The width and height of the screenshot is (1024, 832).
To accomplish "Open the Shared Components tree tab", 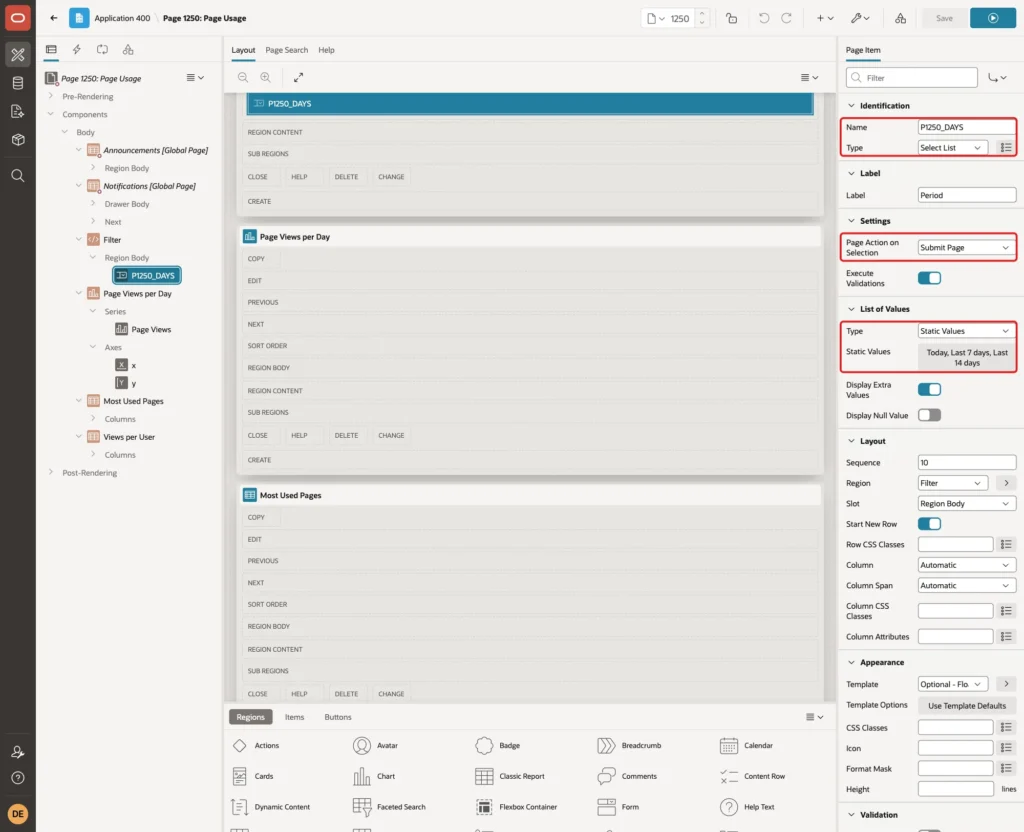I will point(128,50).
